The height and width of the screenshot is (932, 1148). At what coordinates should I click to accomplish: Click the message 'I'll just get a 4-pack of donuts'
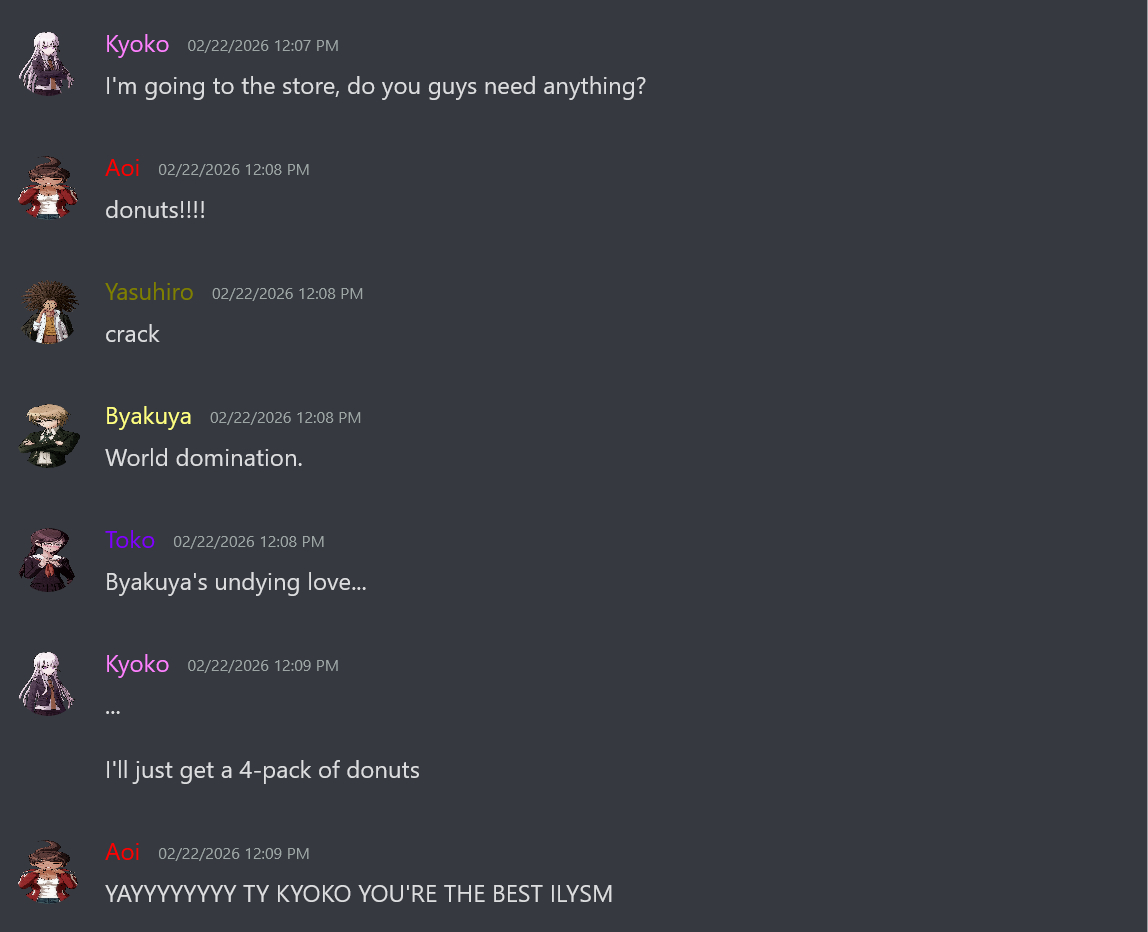tap(262, 771)
